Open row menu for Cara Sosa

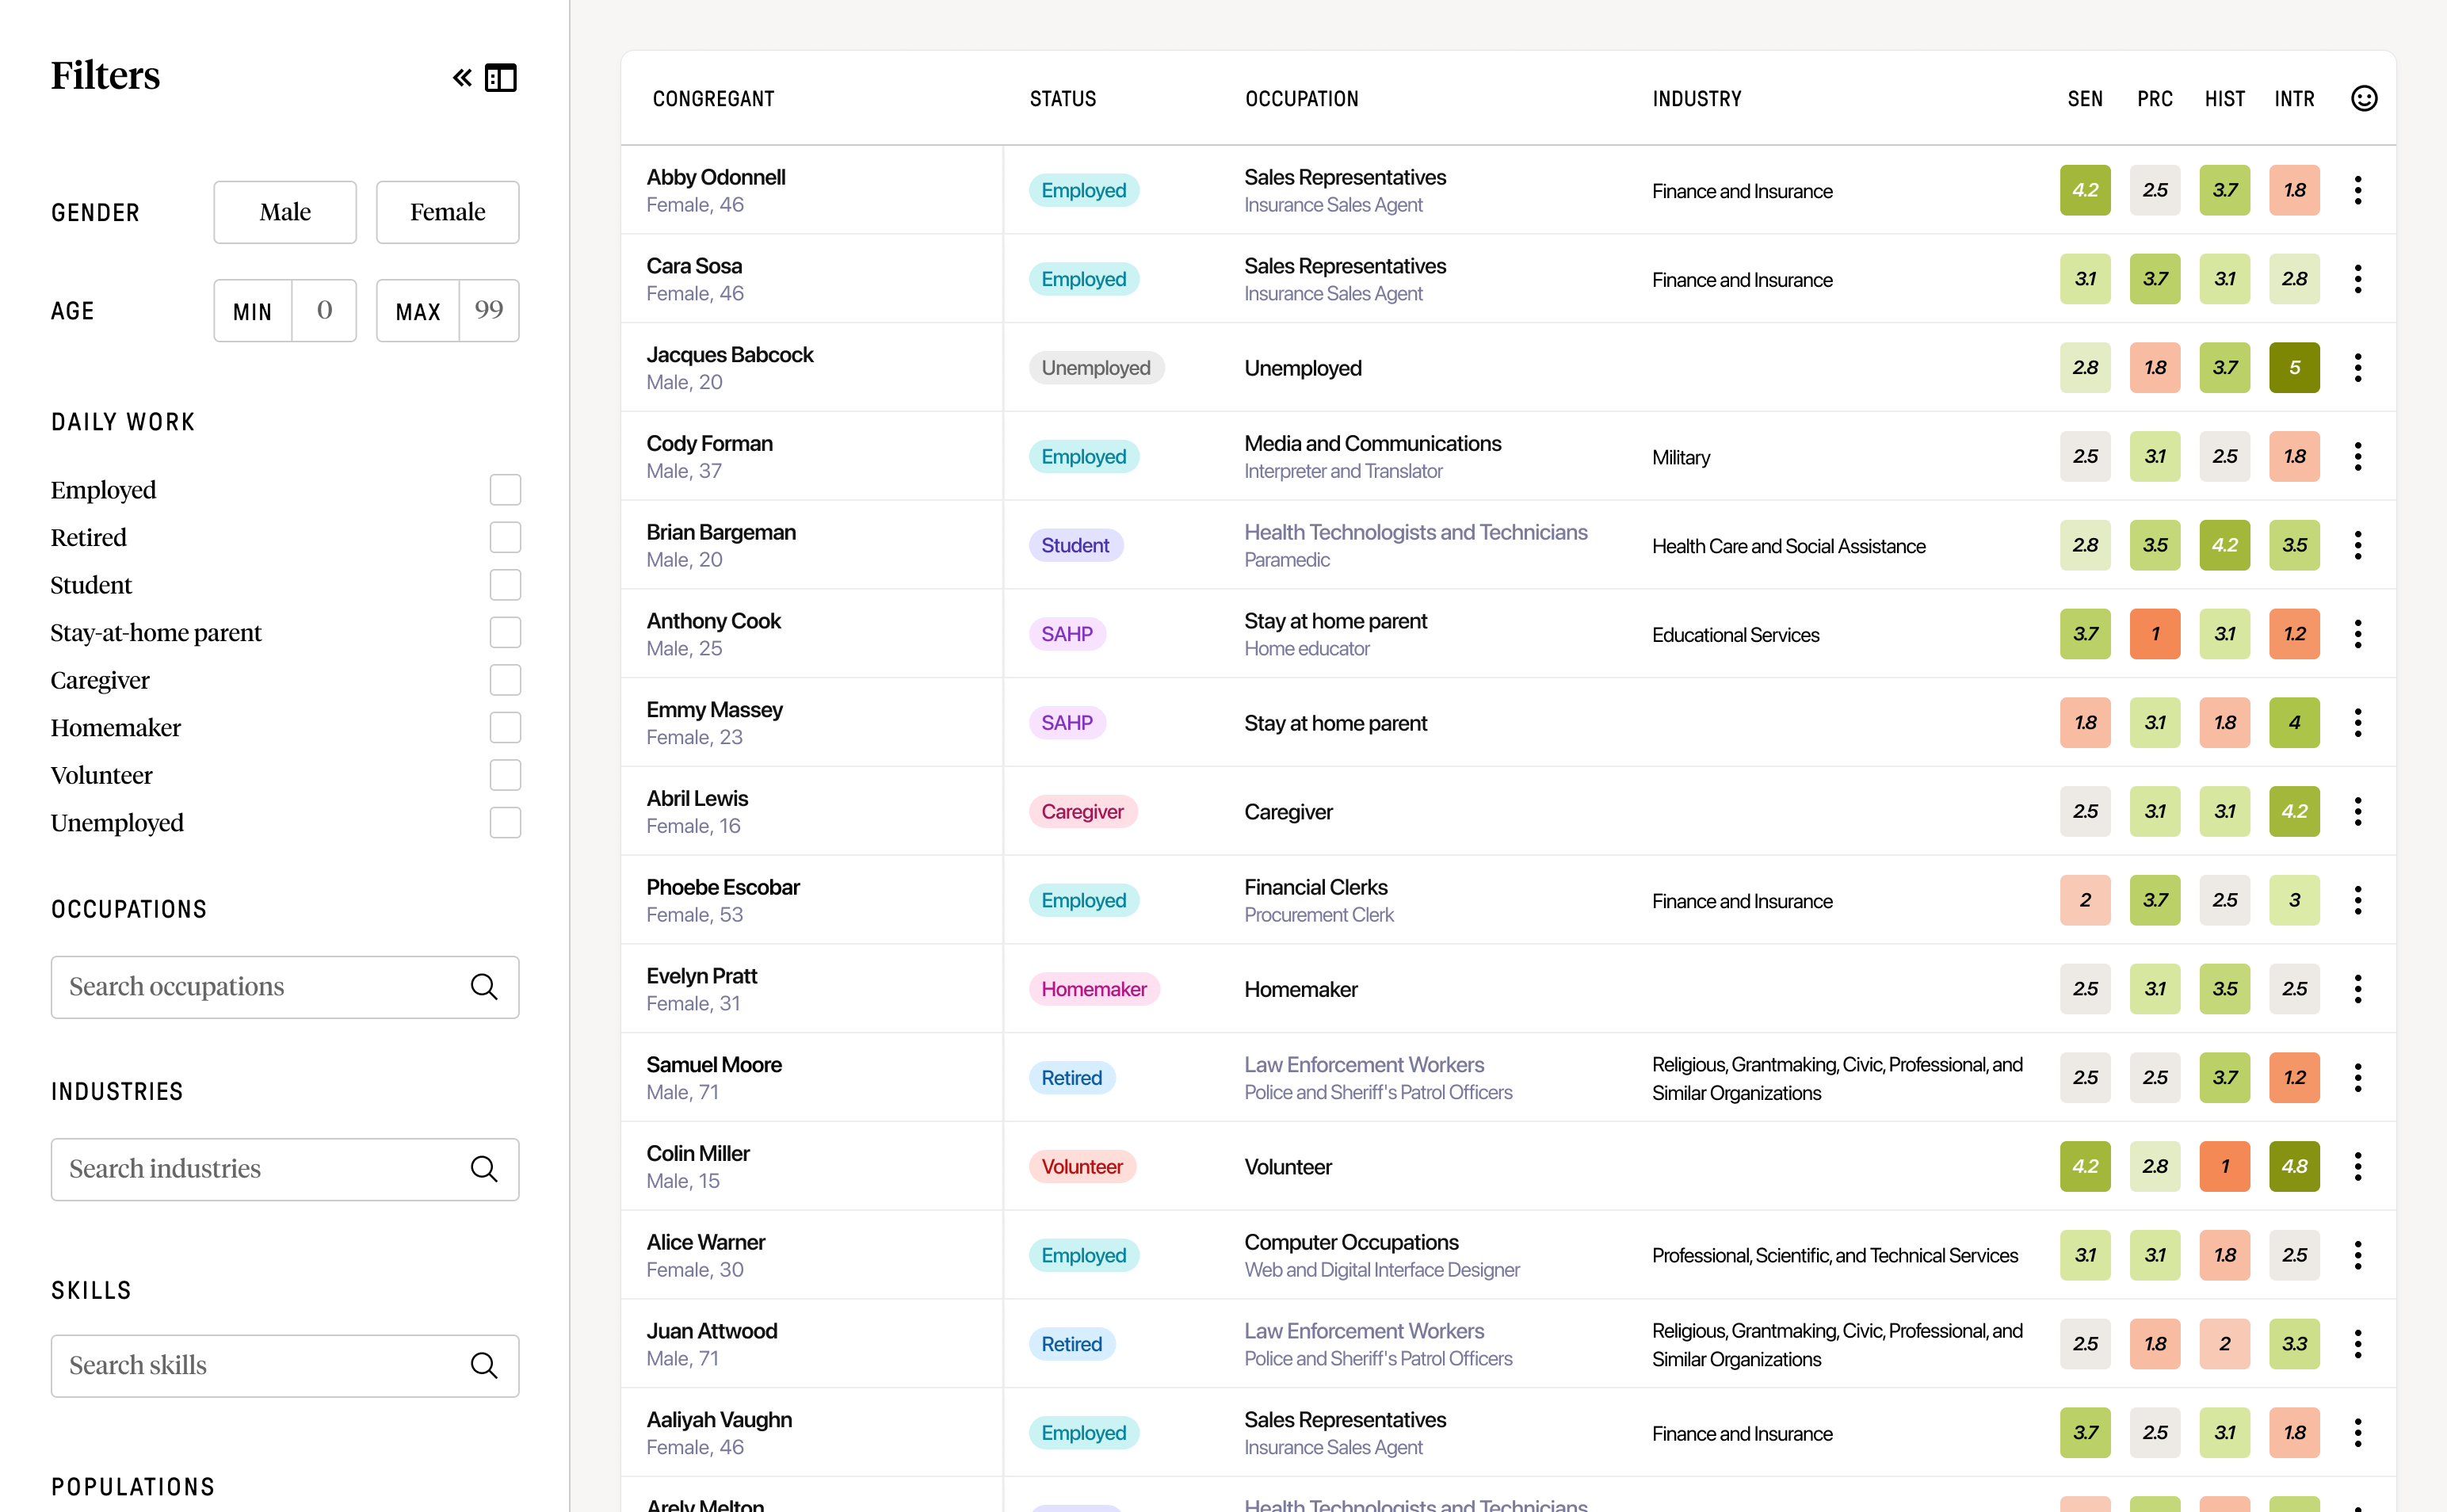point(2358,279)
